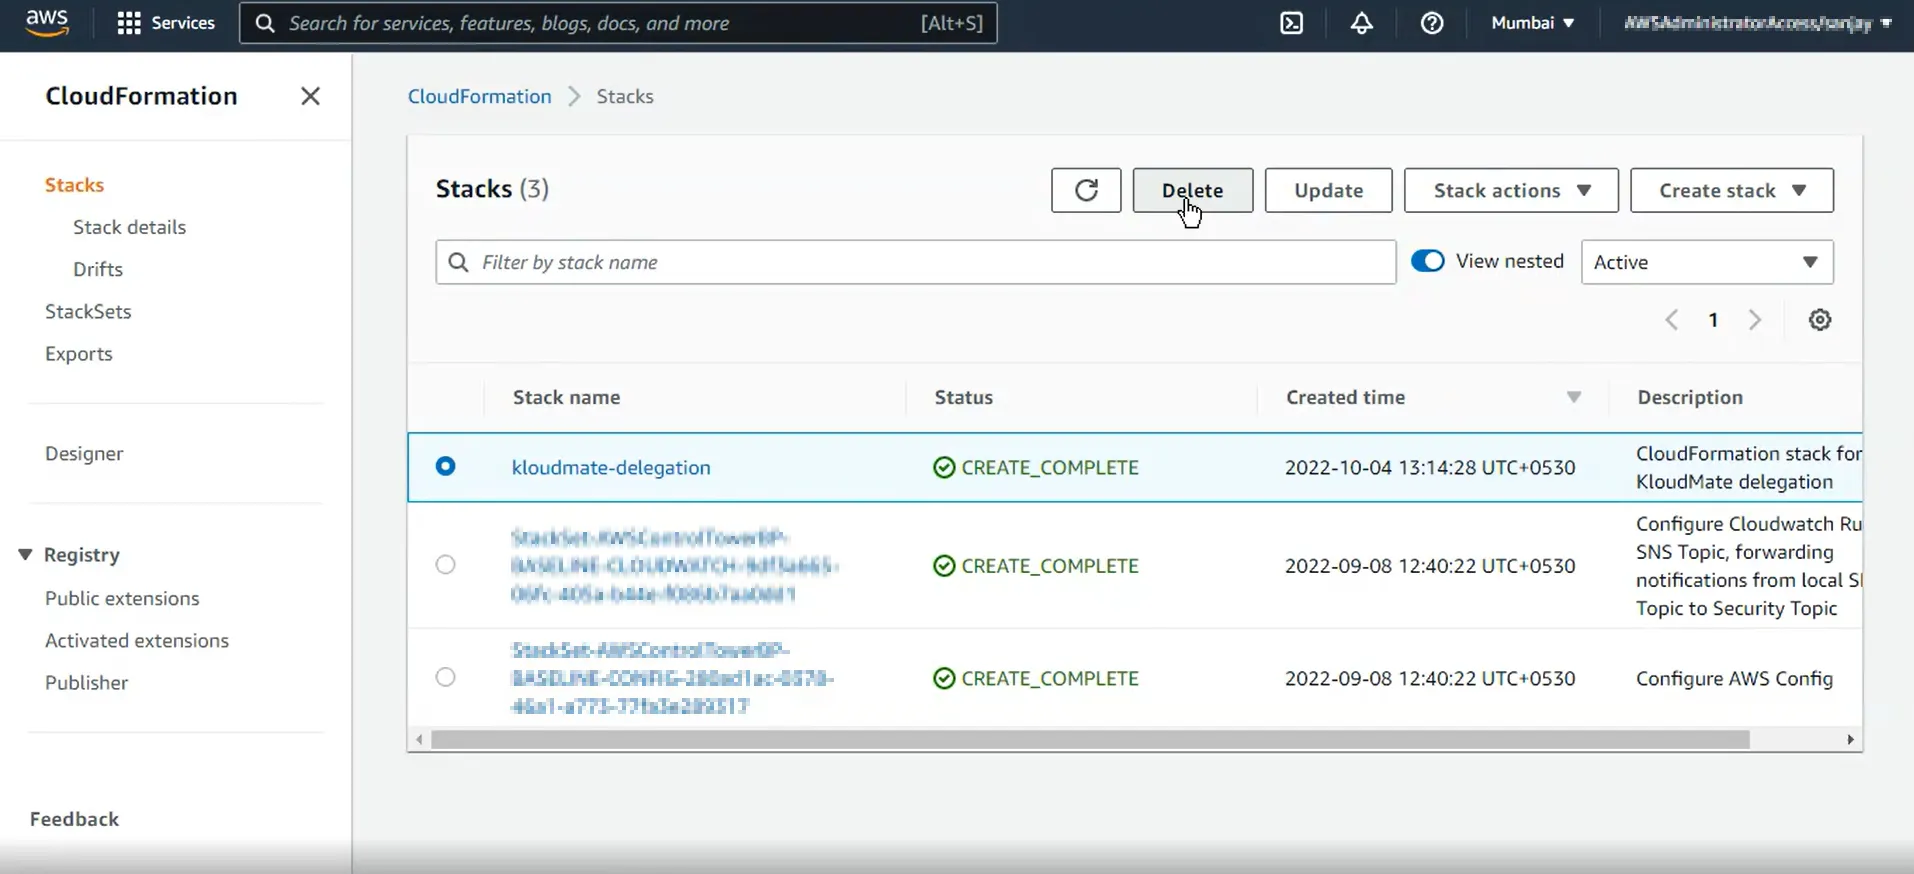Refresh the stacks list

point(1086,190)
